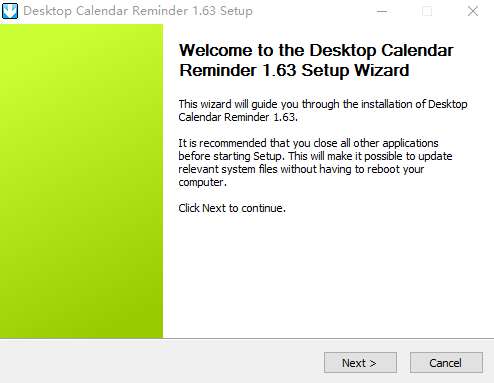The image size is (494, 383).
Task: Cancel the installation
Action: click(446, 362)
